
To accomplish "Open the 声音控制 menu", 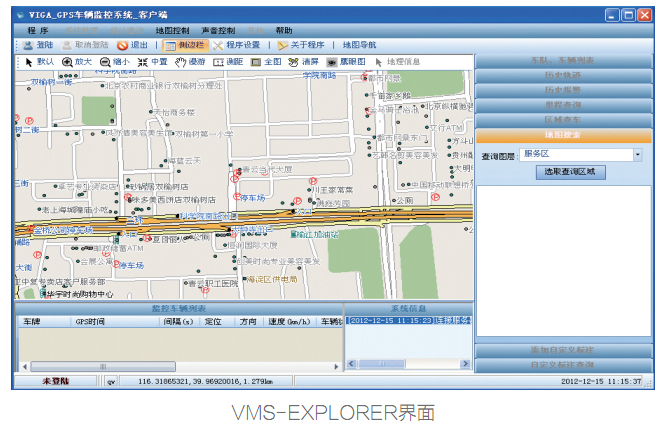I will point(218,30).
